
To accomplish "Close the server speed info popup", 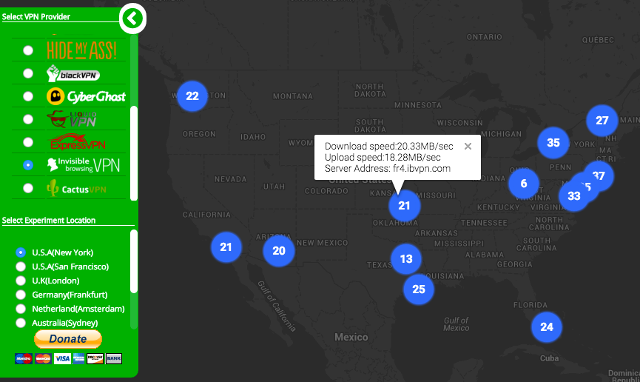I will 468,146.
